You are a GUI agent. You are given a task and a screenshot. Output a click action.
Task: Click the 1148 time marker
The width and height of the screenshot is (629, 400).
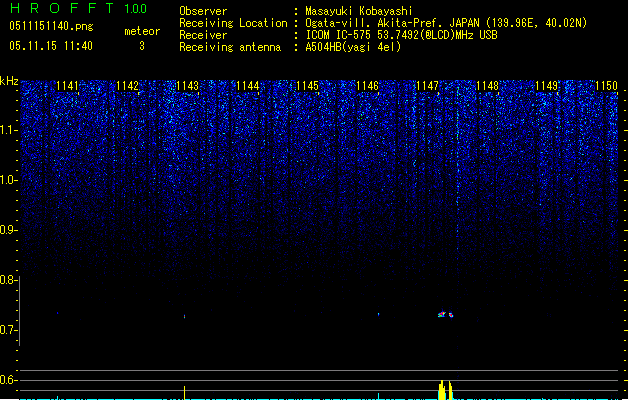pos(487,85)
